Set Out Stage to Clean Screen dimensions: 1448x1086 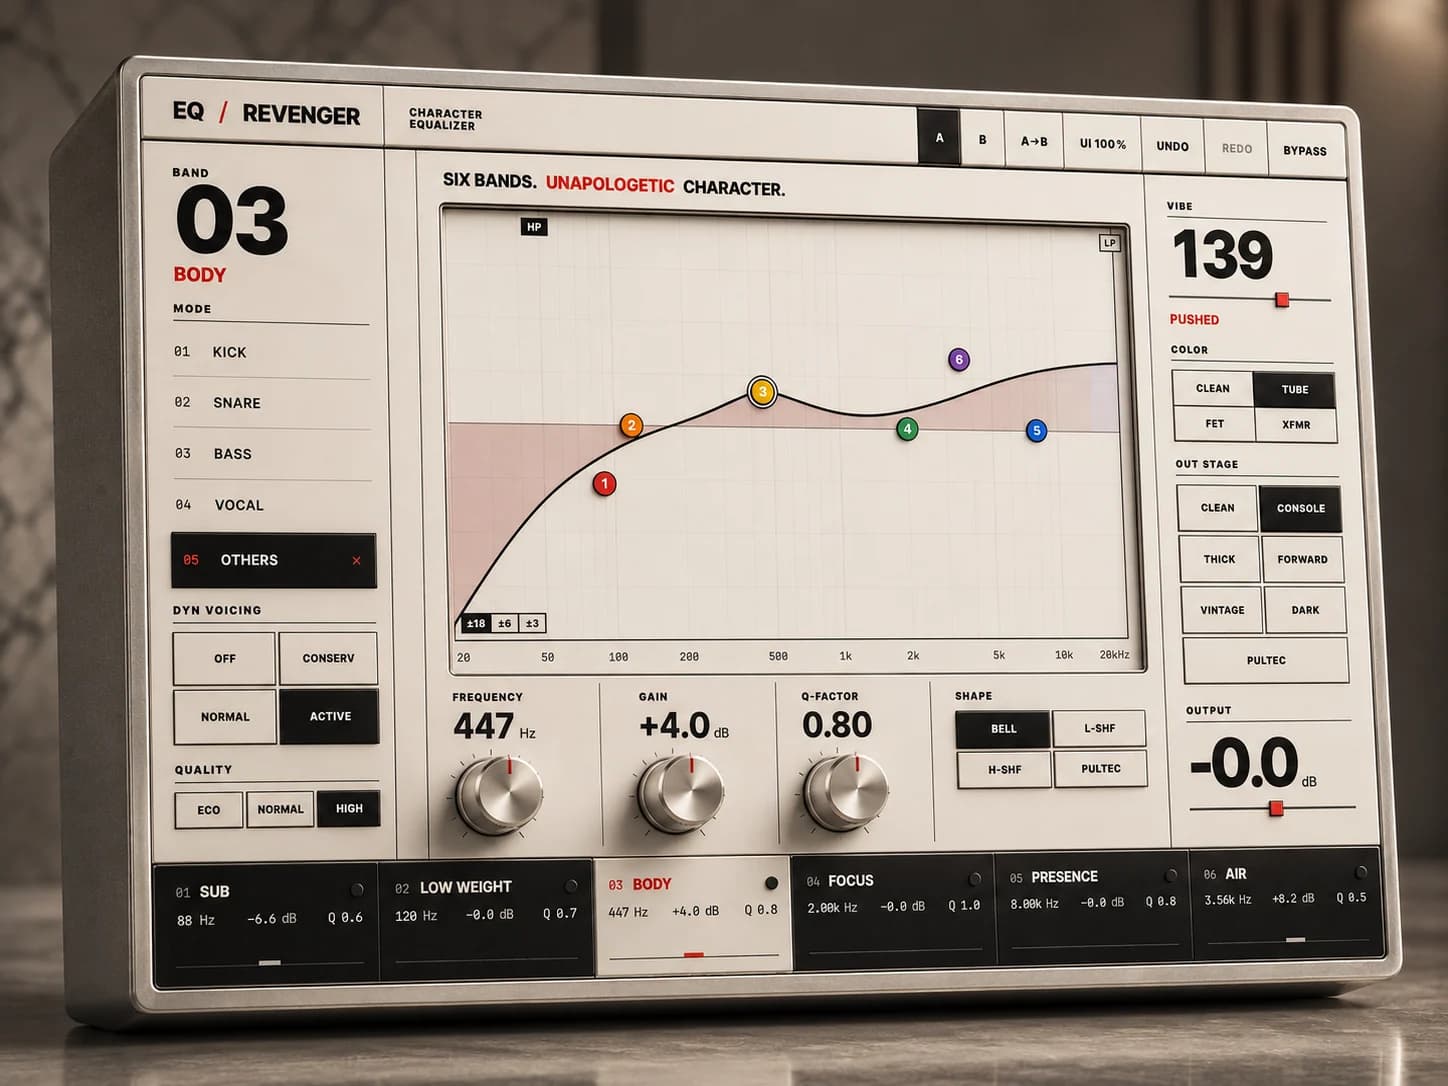pos(1217,508)
